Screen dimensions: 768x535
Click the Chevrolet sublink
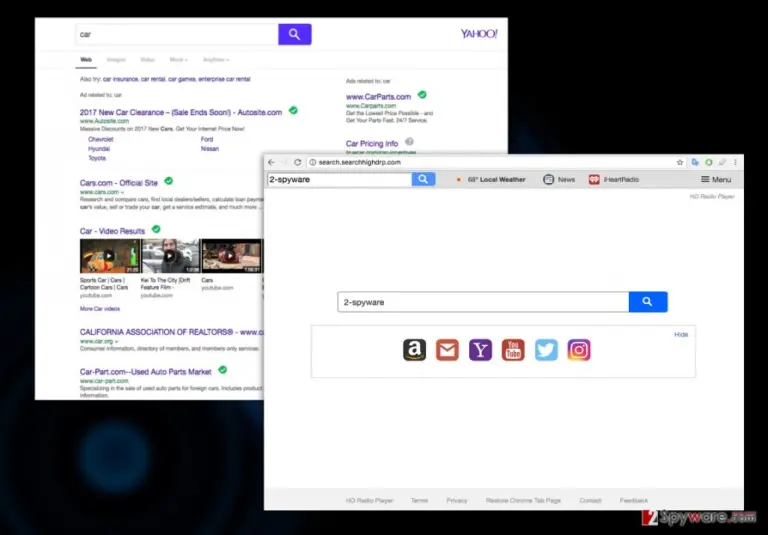101,139
